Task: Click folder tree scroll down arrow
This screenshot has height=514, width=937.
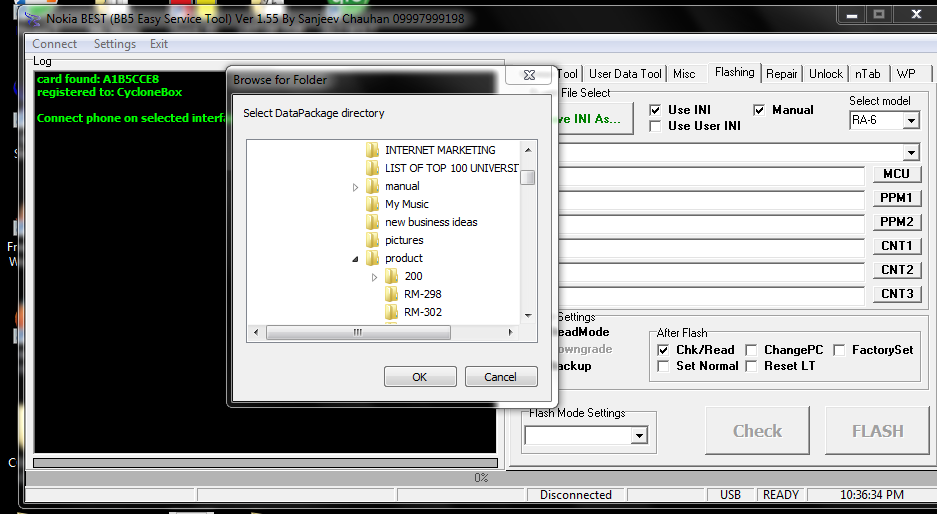Action: [x=528, y=316]
